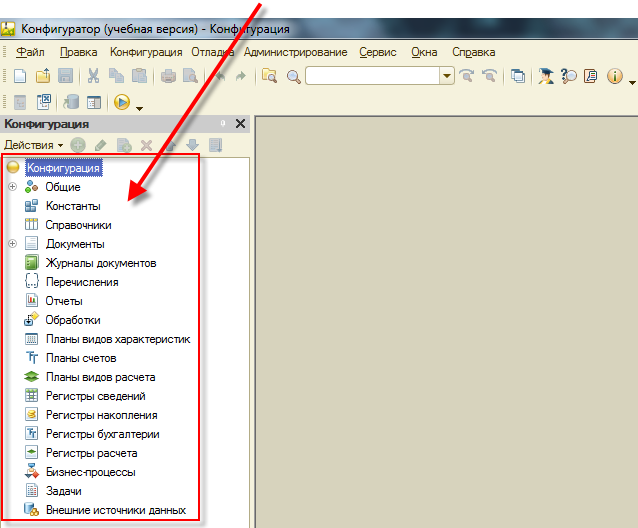The width and height of the screenshot is (638, 528).
Task: Expand the Документы tree node
Action: (12, 244)
